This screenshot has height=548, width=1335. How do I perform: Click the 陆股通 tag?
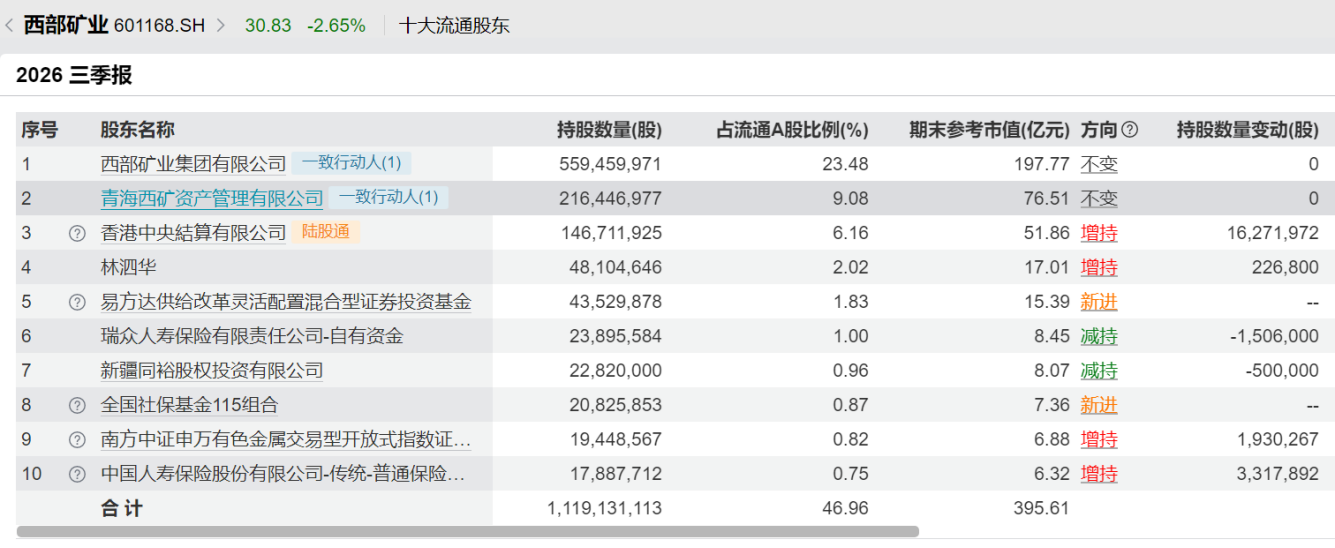click(x=326, y=232)
